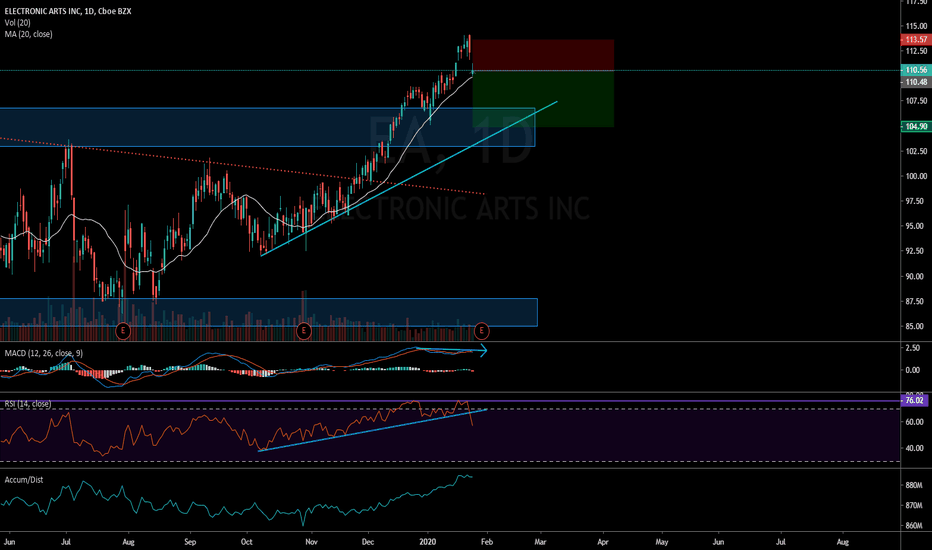Click the earnings marker near February
Image resolution: width=932 pixels, height=550 pixels.
pyautogui.click(x=481, y=331)
